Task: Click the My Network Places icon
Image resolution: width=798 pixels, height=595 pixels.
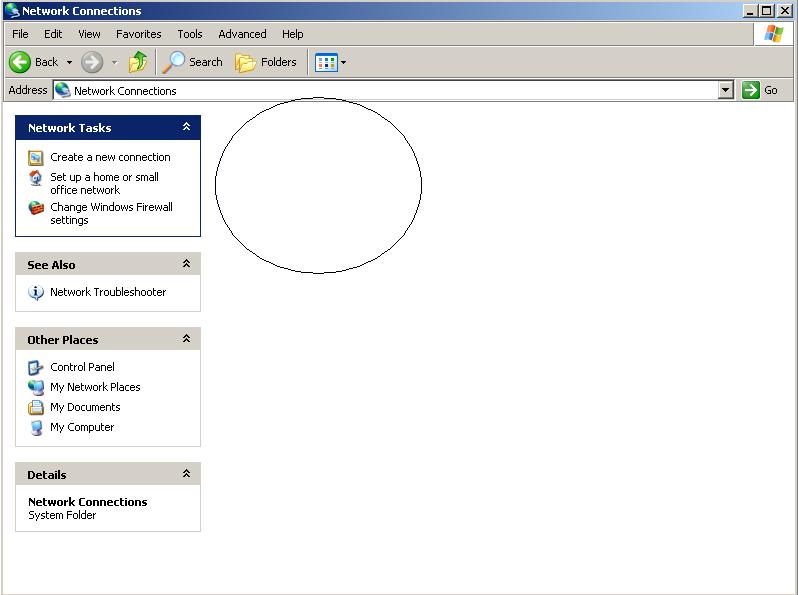Action: point(36,387)
